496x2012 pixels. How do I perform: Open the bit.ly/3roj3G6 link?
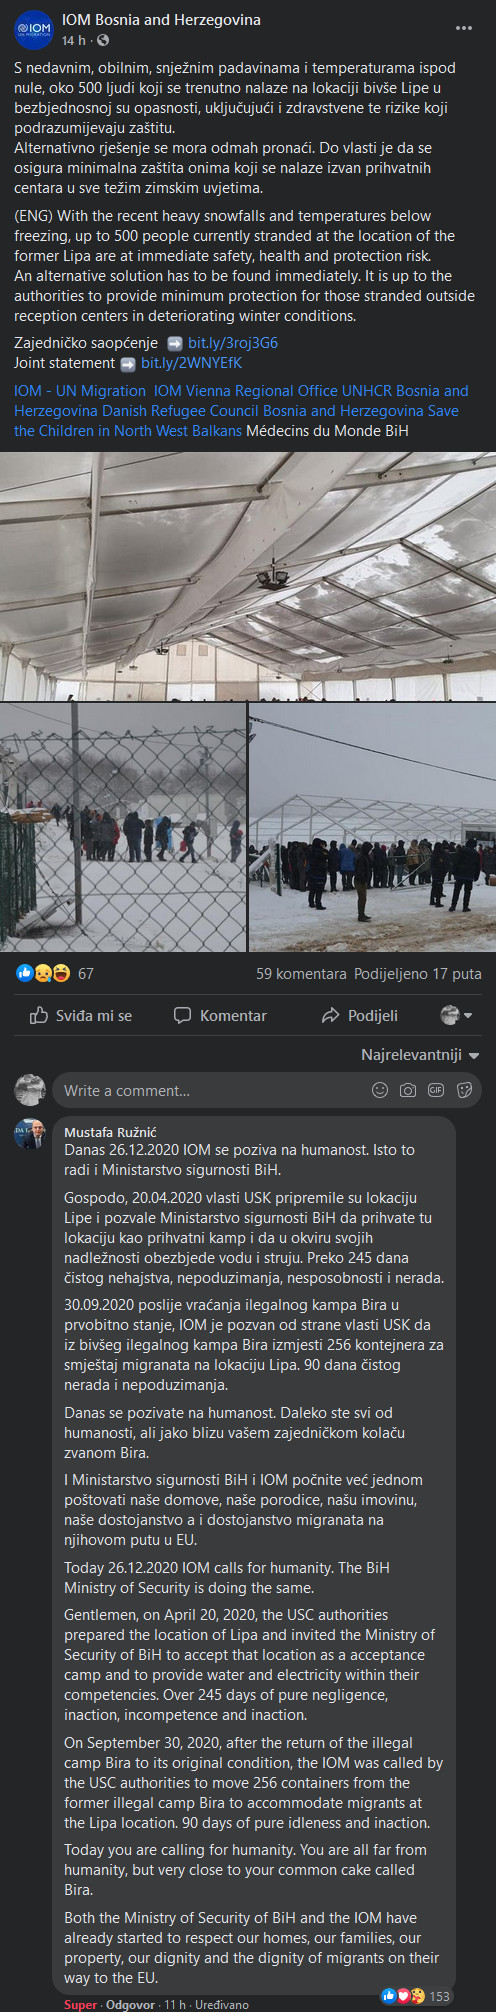233,343
